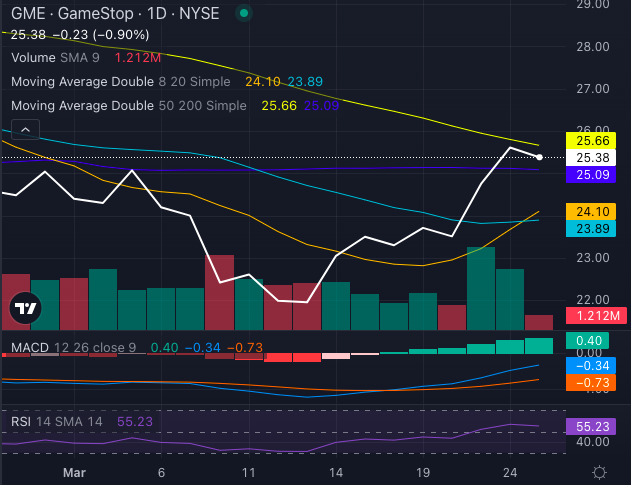Click the 24 date on time axis
Screen dimensions: 631x485
[508, 472]
